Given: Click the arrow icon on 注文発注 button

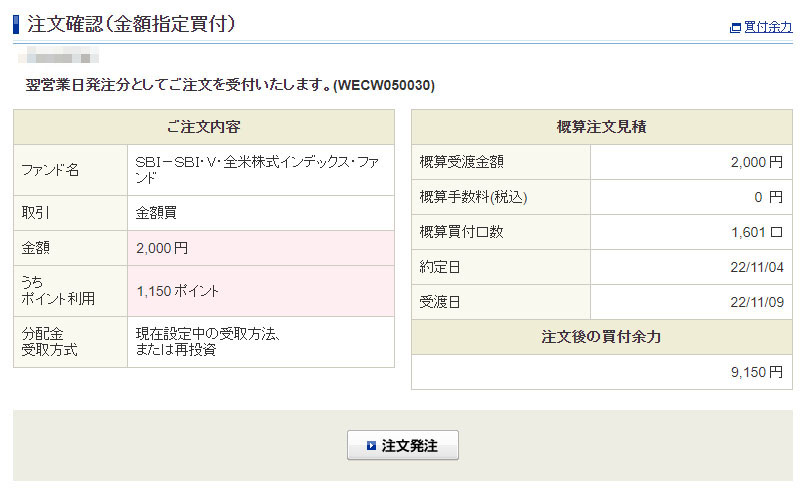Looking at the screenshot, I should (371, 446).
